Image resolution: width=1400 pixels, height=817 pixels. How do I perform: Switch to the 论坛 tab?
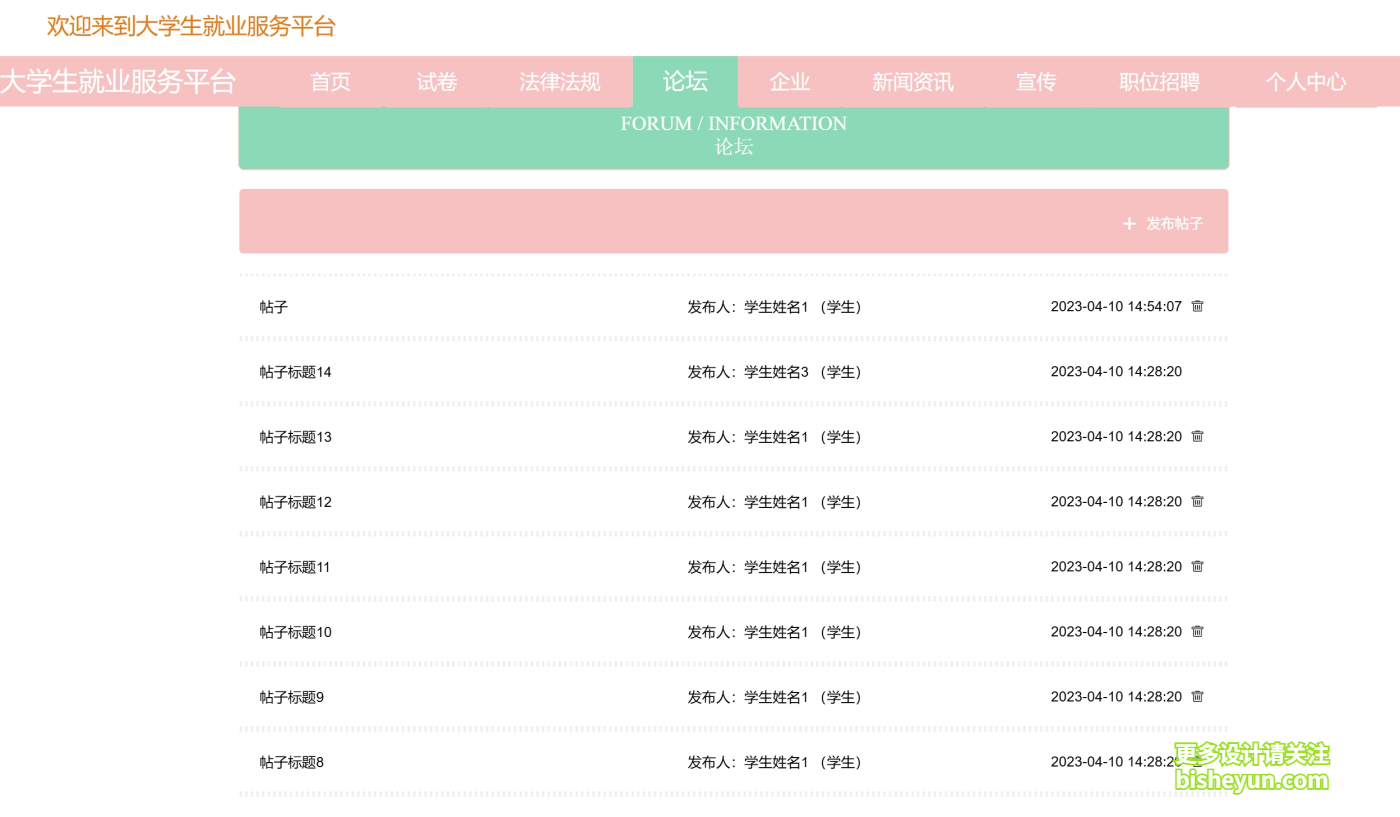685,82
